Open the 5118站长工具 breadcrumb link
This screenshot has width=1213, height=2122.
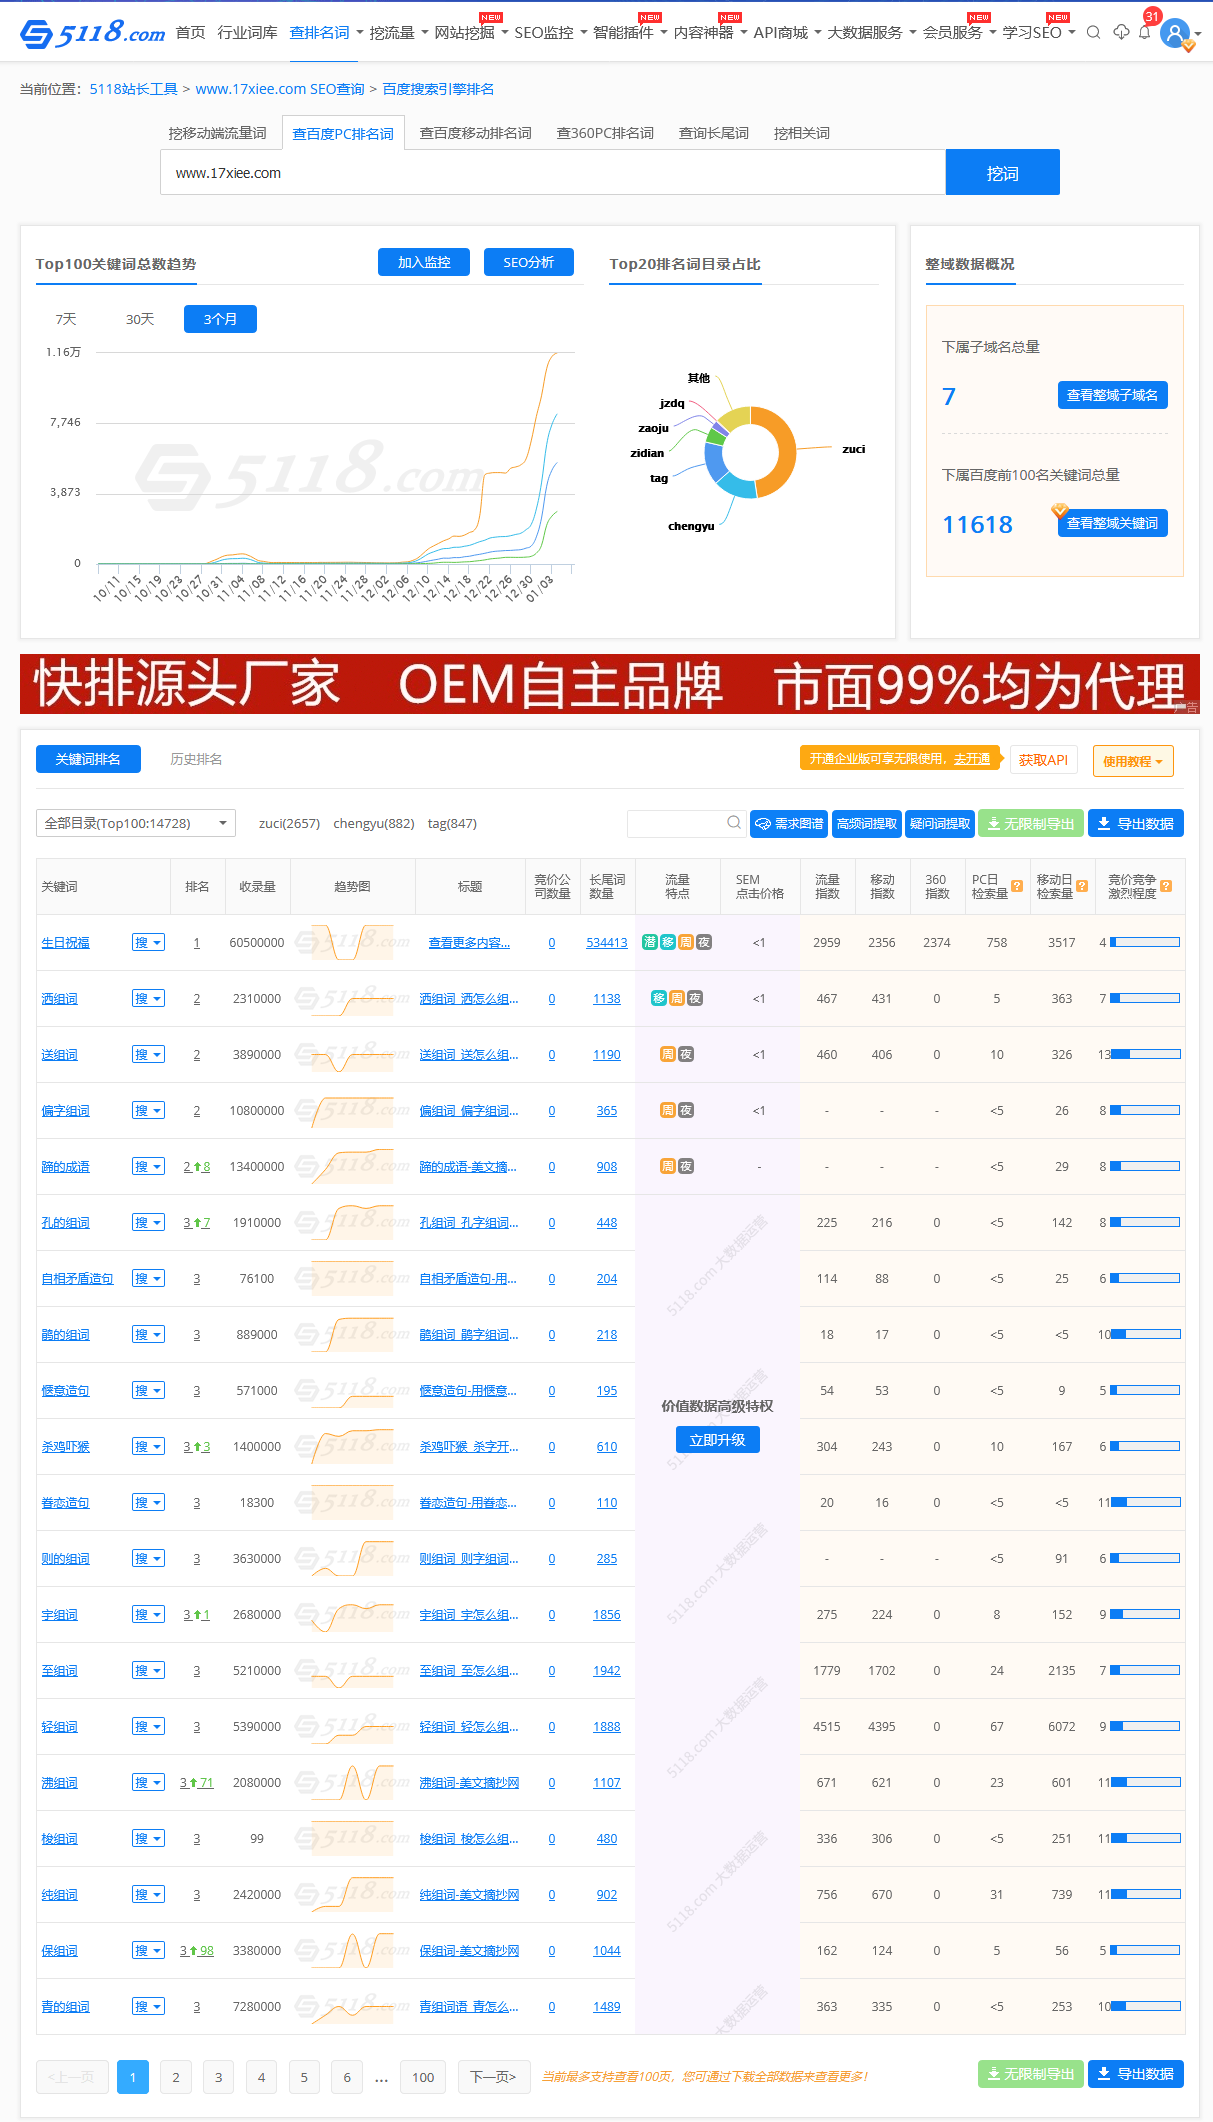point(134,89)
